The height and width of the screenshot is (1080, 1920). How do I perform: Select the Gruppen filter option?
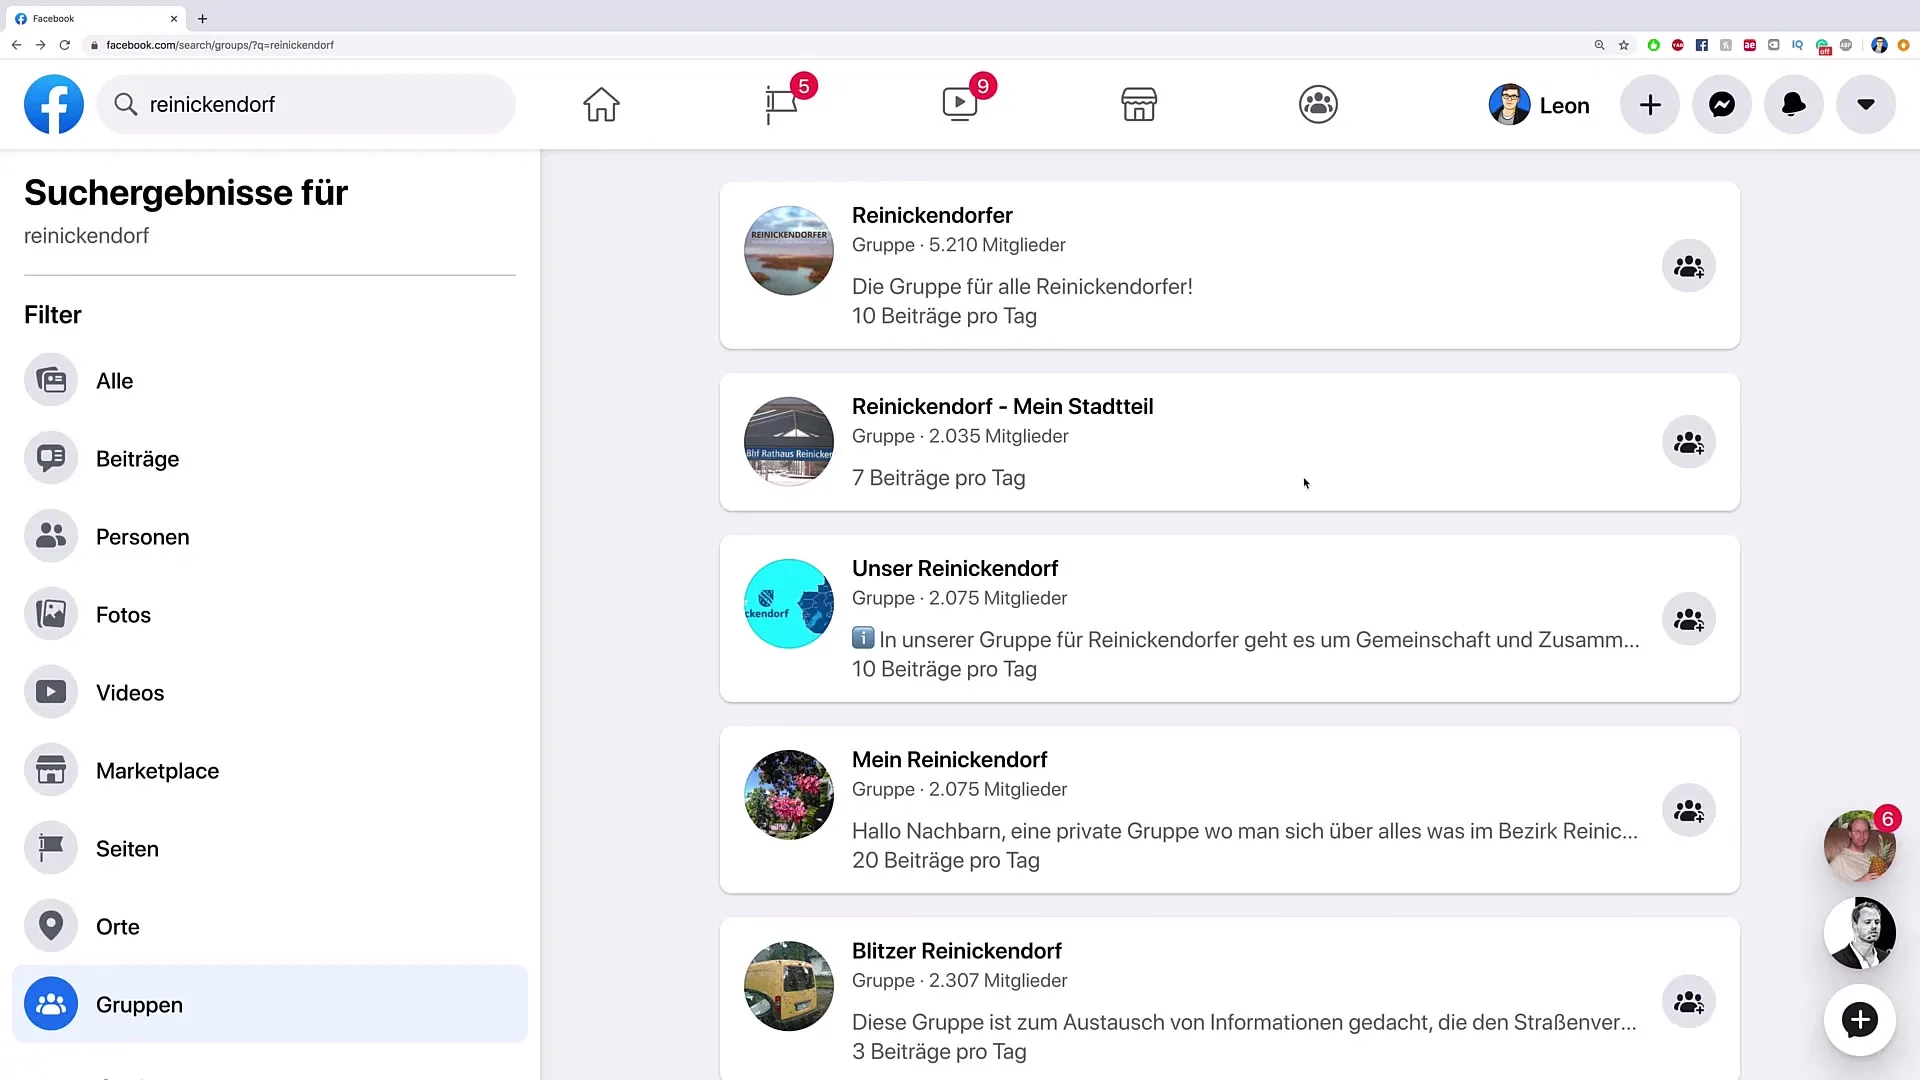point(138,1004)
